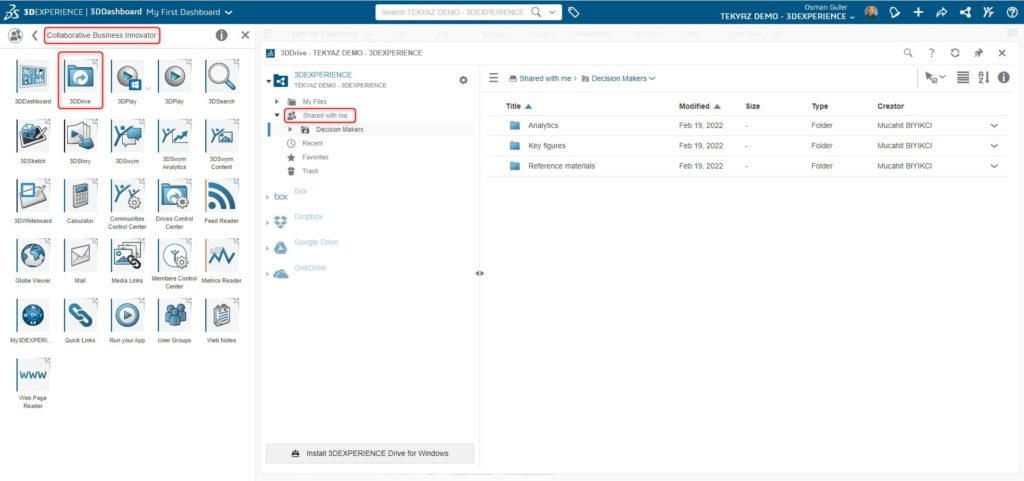Go back from Collaborative Business Innovator

click(x=35, y=35)
